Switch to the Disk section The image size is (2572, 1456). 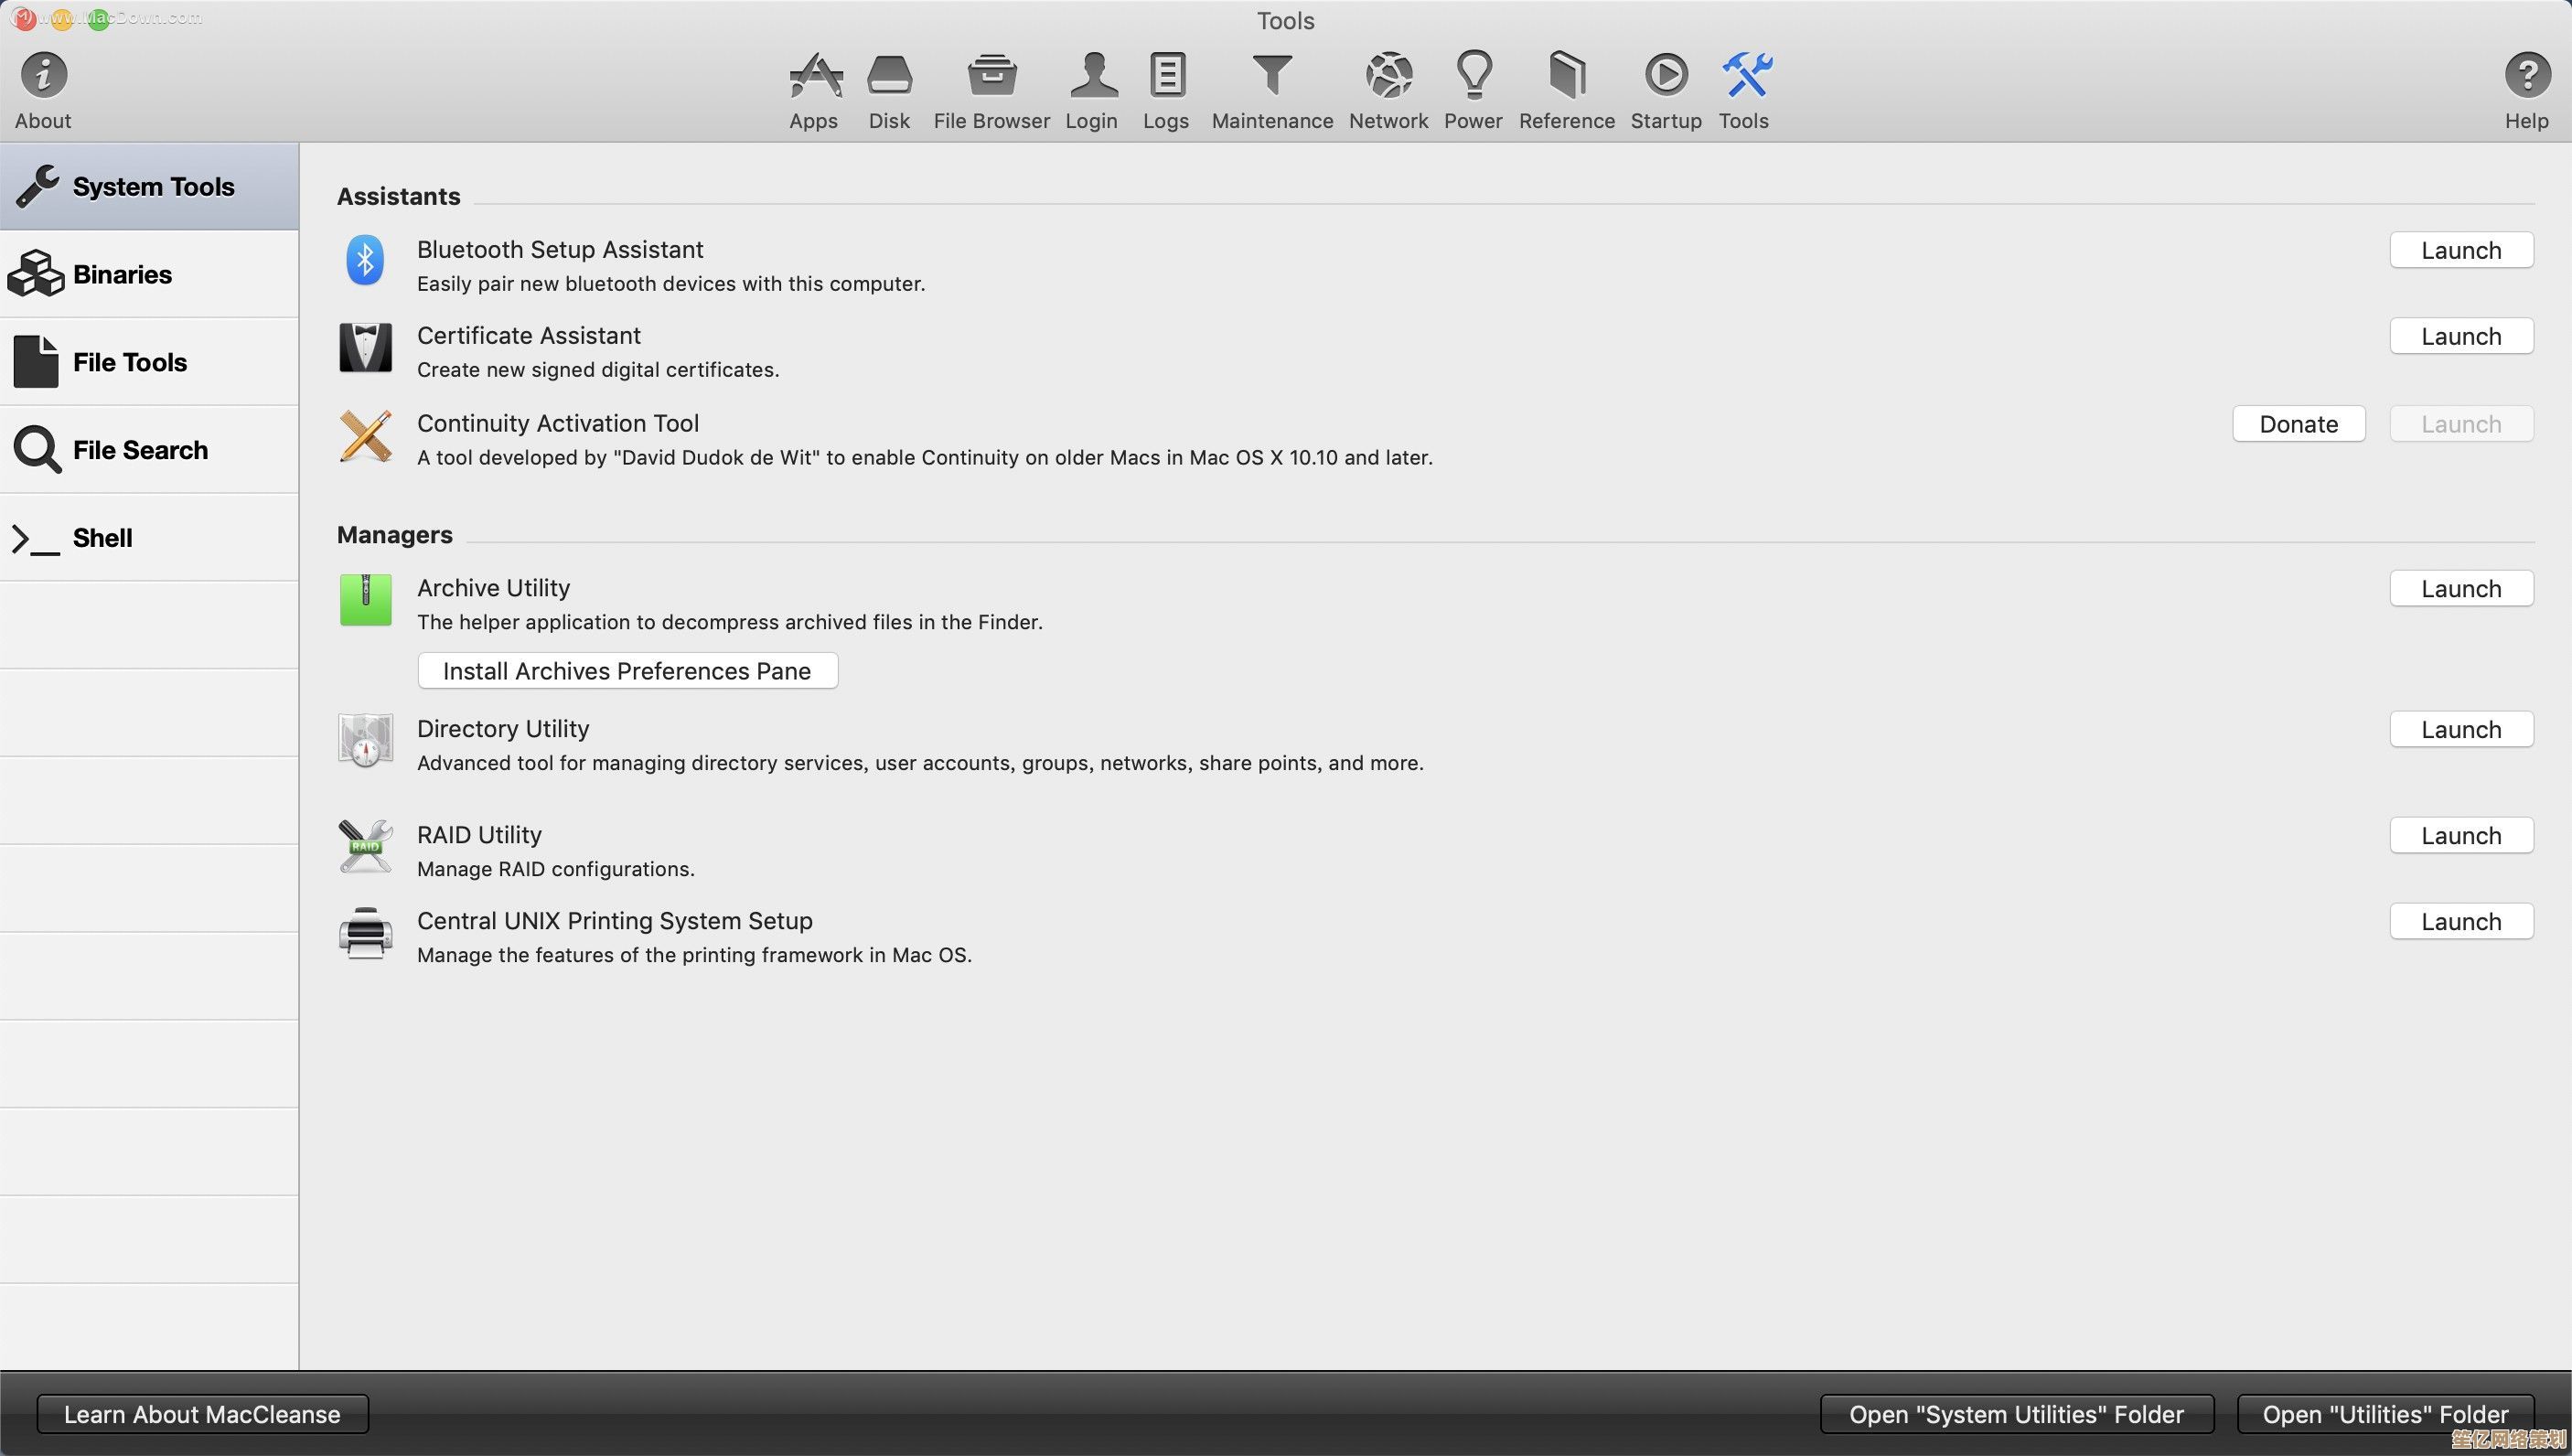pyautogui.click(x=889, y=75)
